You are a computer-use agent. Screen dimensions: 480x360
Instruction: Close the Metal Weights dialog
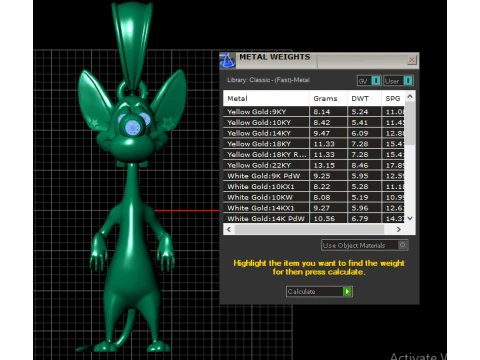412,60
